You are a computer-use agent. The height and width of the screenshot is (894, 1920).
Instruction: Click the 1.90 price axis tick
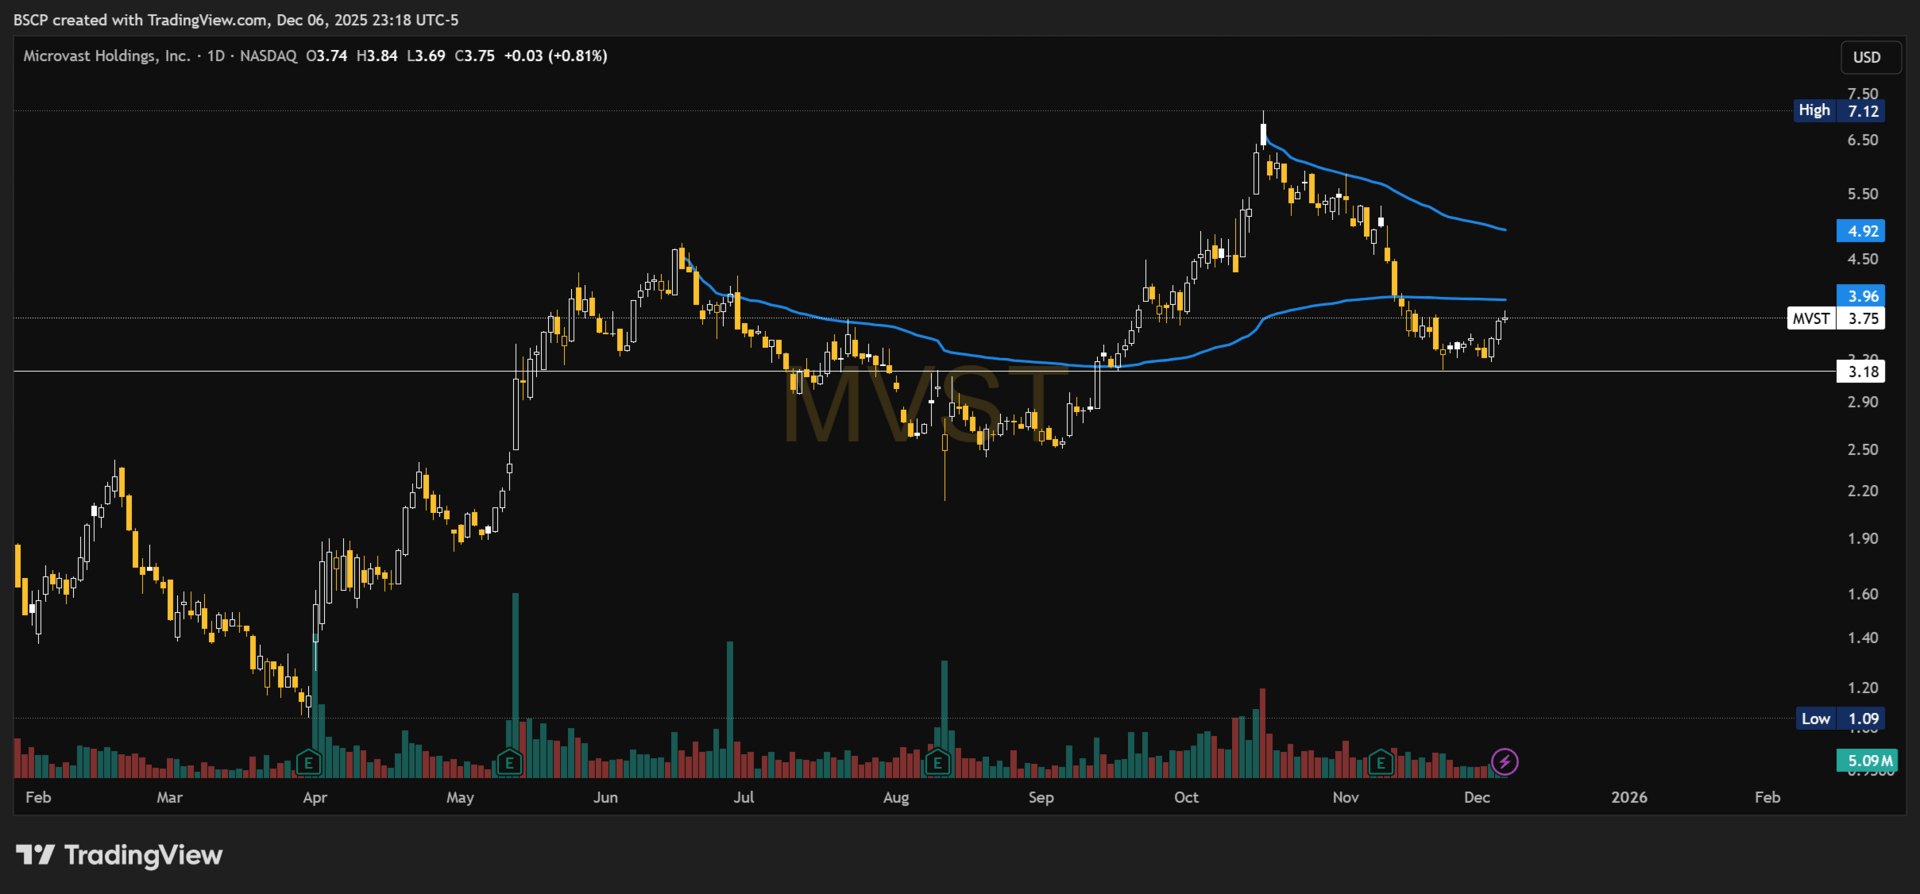(1863, 539)
